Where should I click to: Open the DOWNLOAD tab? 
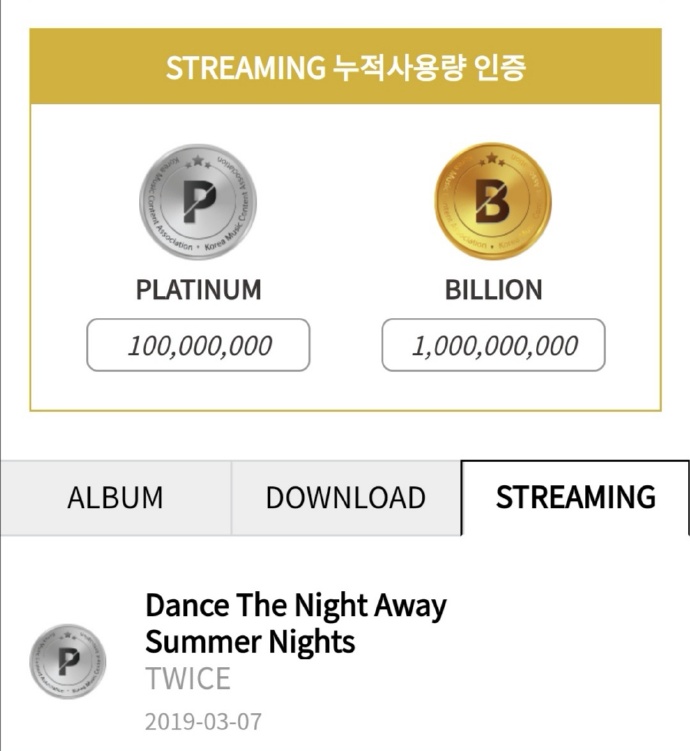(x=346, y=498)
